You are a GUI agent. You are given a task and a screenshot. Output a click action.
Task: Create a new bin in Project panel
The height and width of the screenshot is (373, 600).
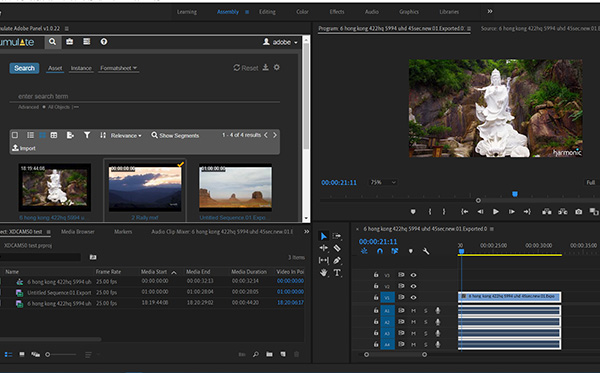point(269,354)
